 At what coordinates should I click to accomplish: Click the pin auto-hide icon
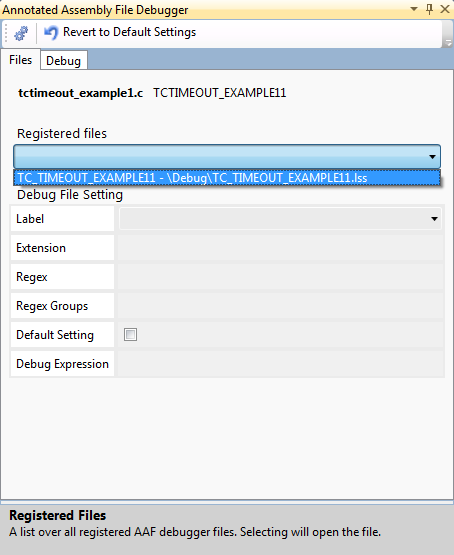coord(429,9)
